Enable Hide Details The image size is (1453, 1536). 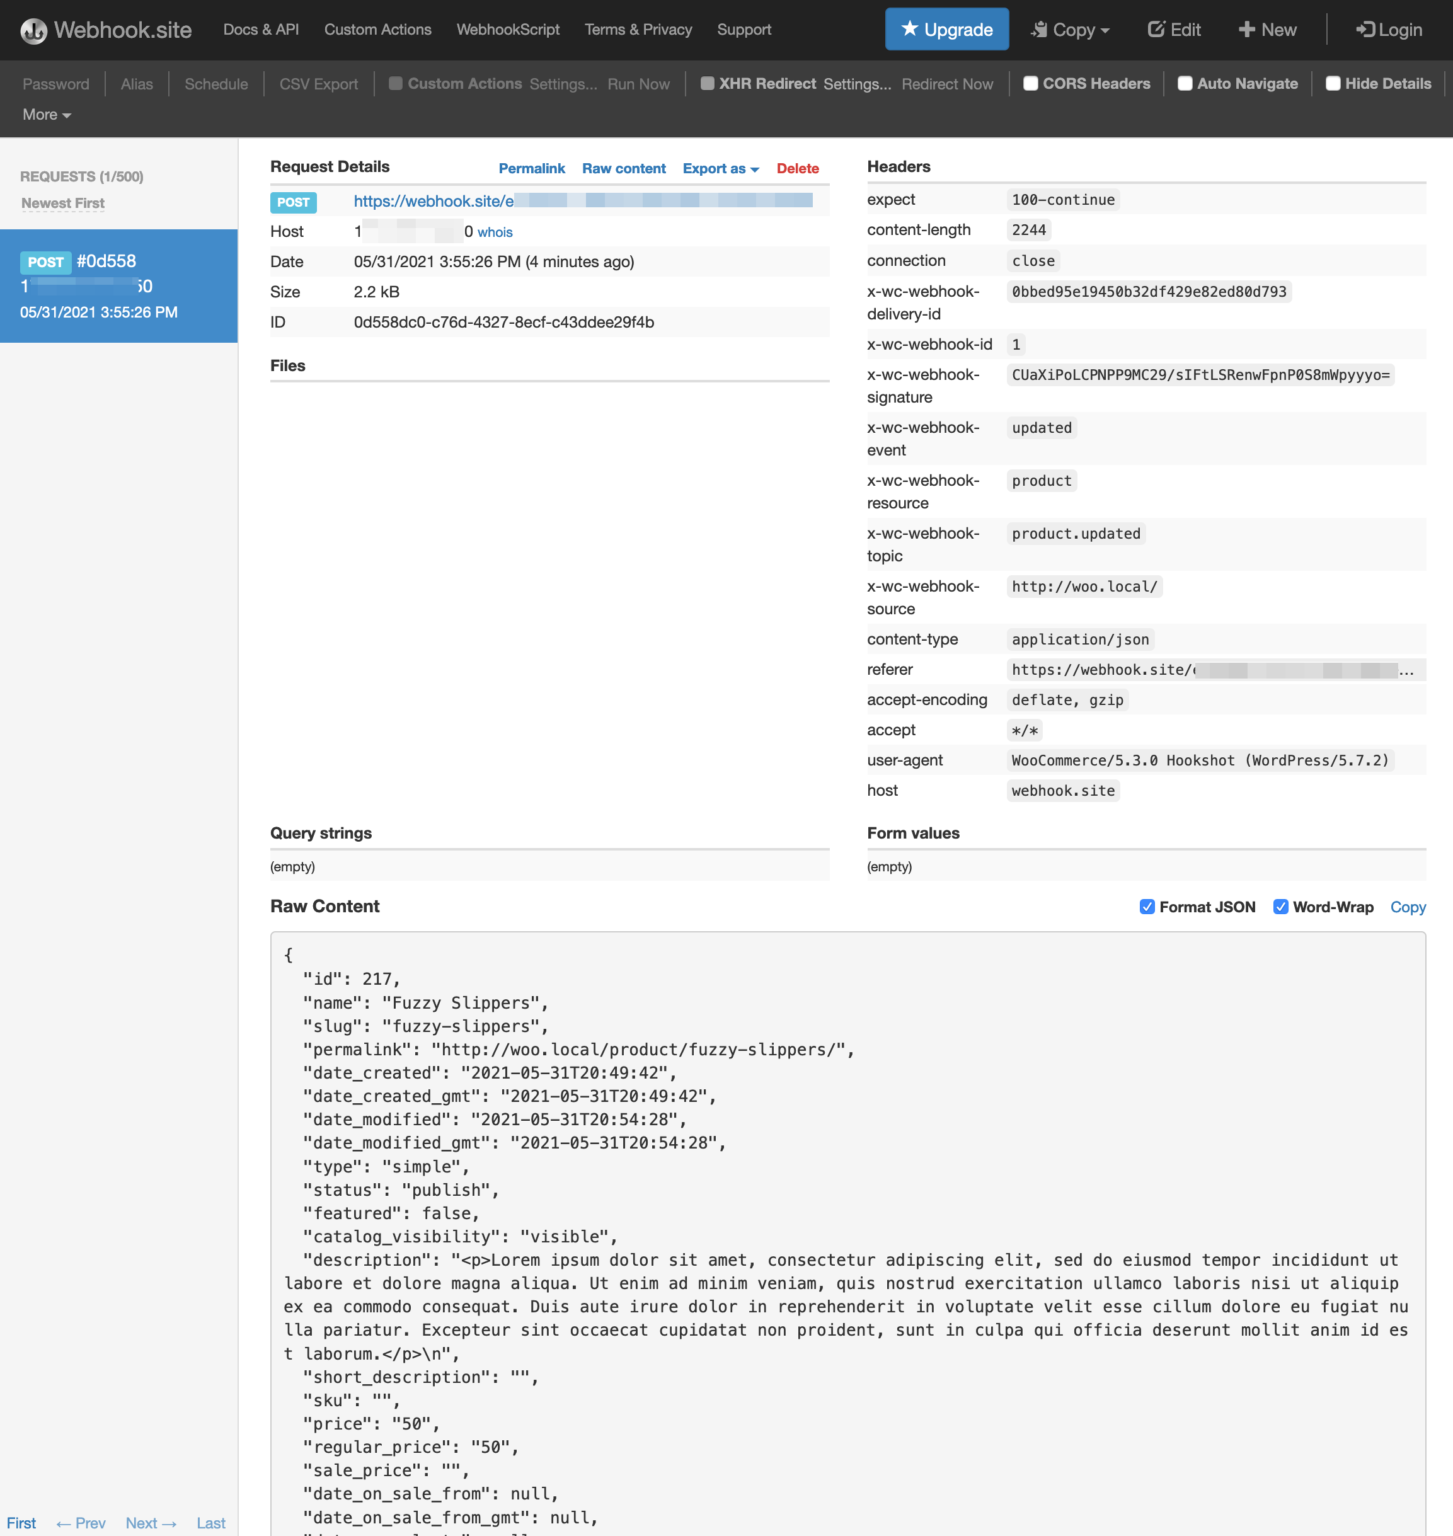click(x=1332, y=83)
